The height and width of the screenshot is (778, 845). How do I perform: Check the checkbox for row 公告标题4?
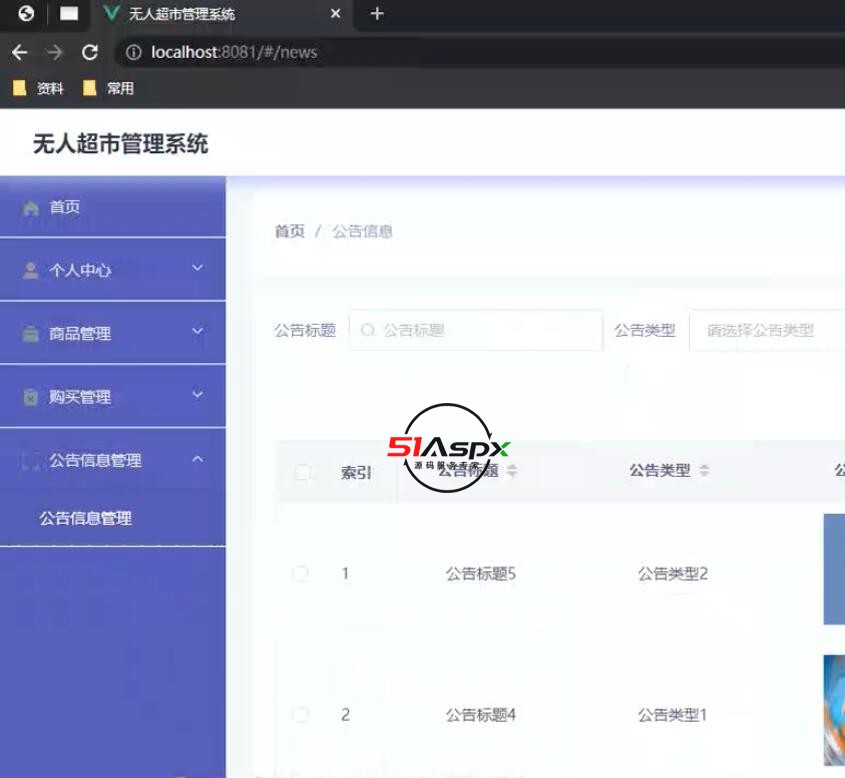click(301, 714)
